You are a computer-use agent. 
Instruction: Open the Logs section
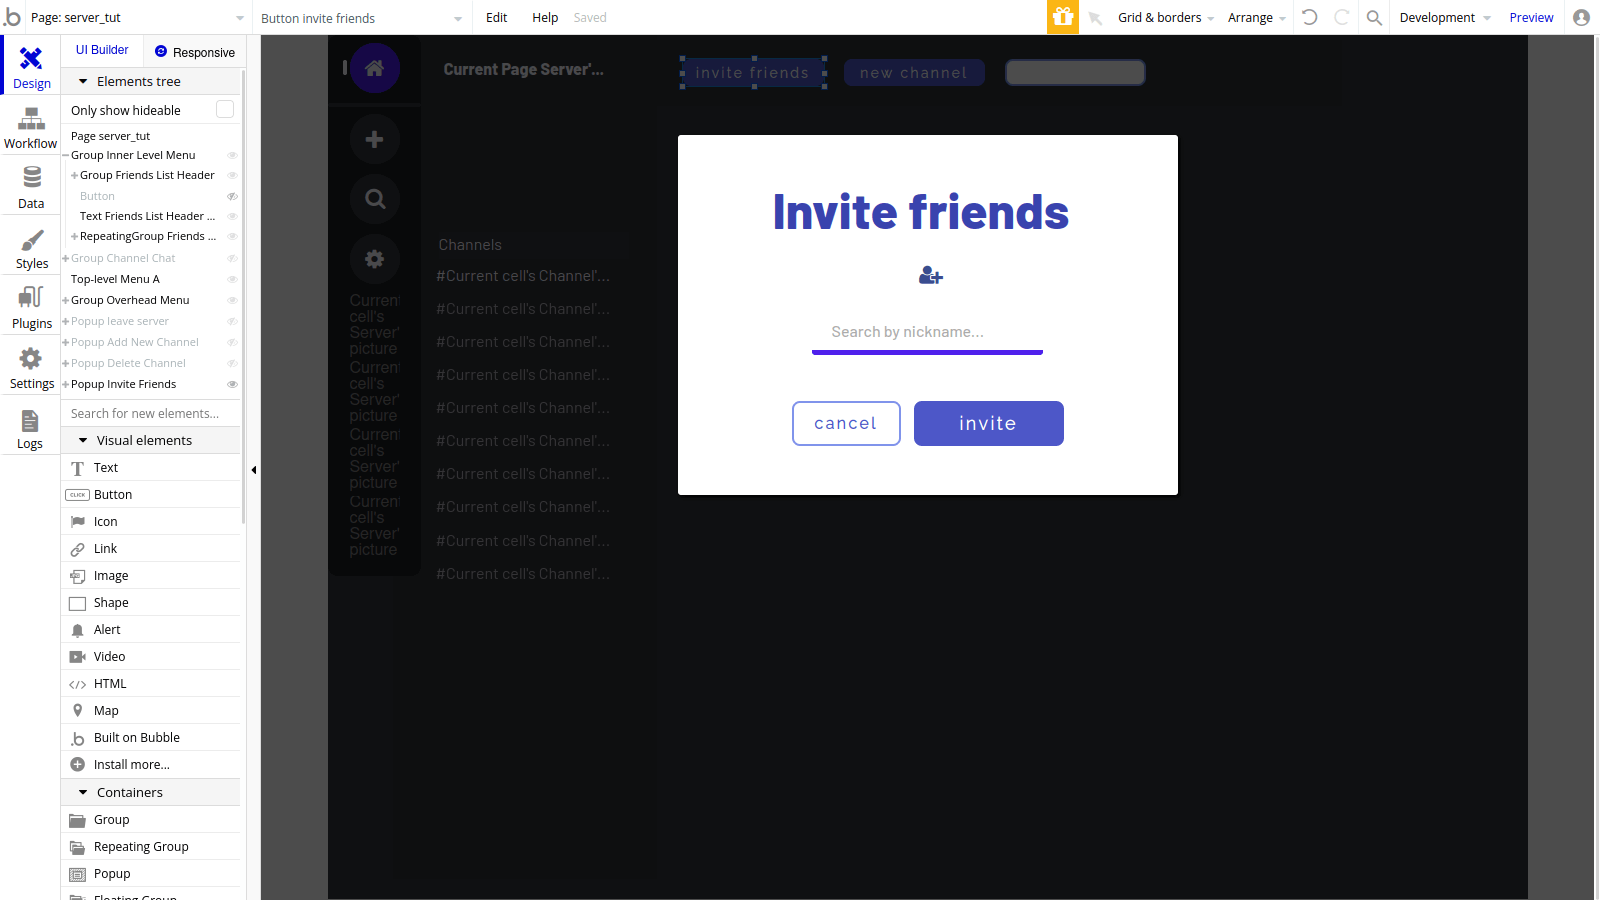point(30,428)
